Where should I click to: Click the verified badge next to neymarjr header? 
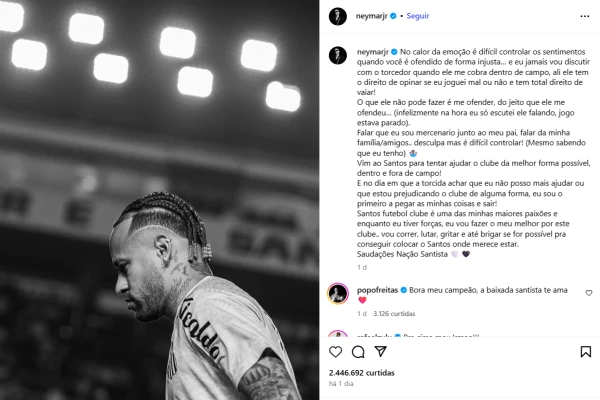coord(393,16)
